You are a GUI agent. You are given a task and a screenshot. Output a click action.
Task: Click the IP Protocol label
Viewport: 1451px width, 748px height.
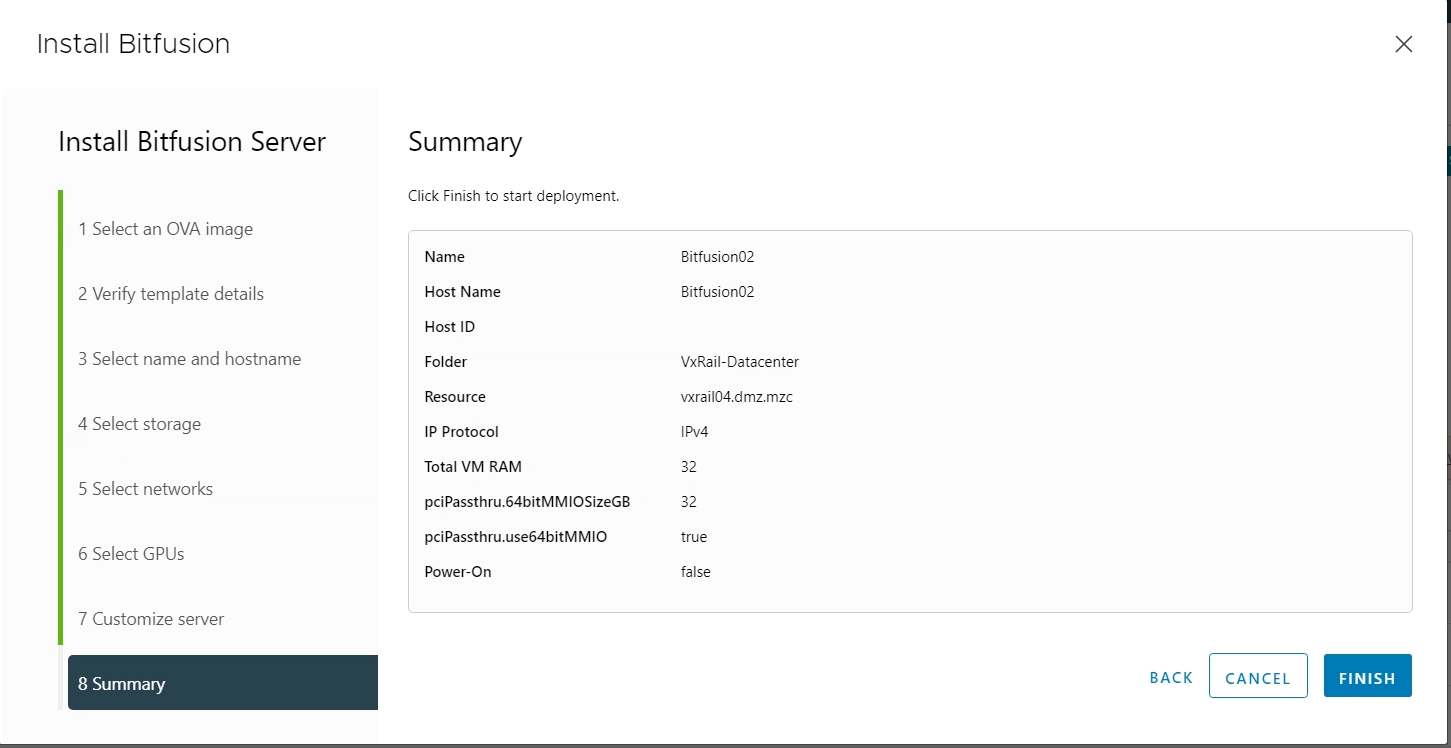point(461,432)
